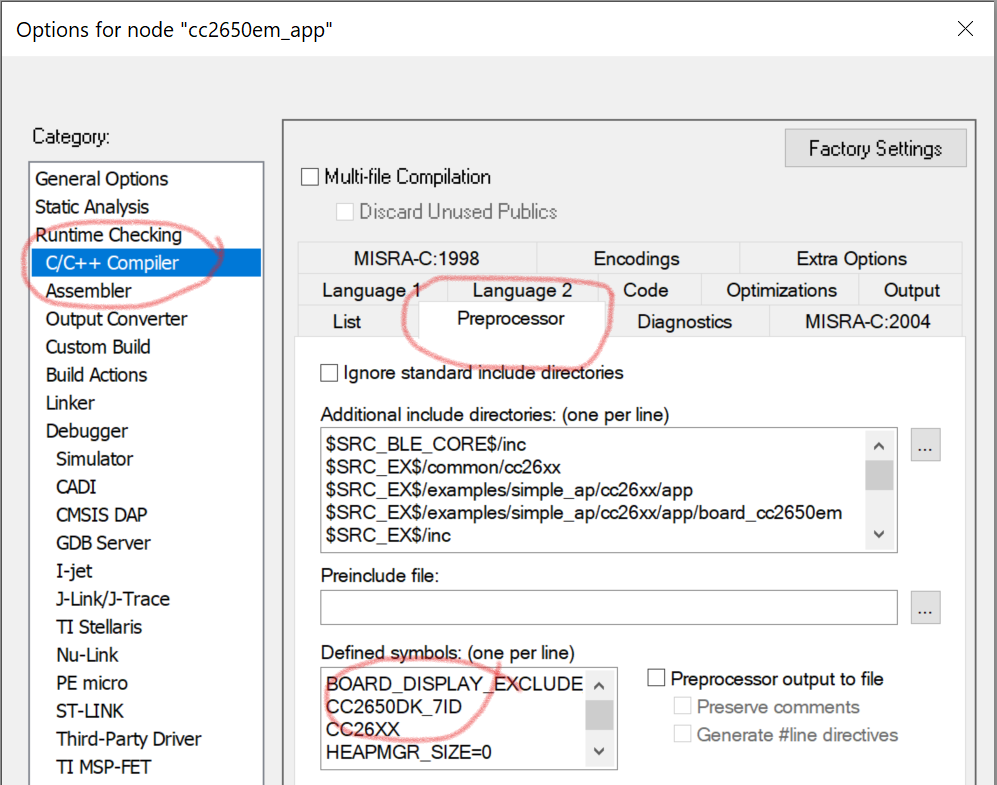Enable Multi-file Compilation checkbox

coord(310,177)
